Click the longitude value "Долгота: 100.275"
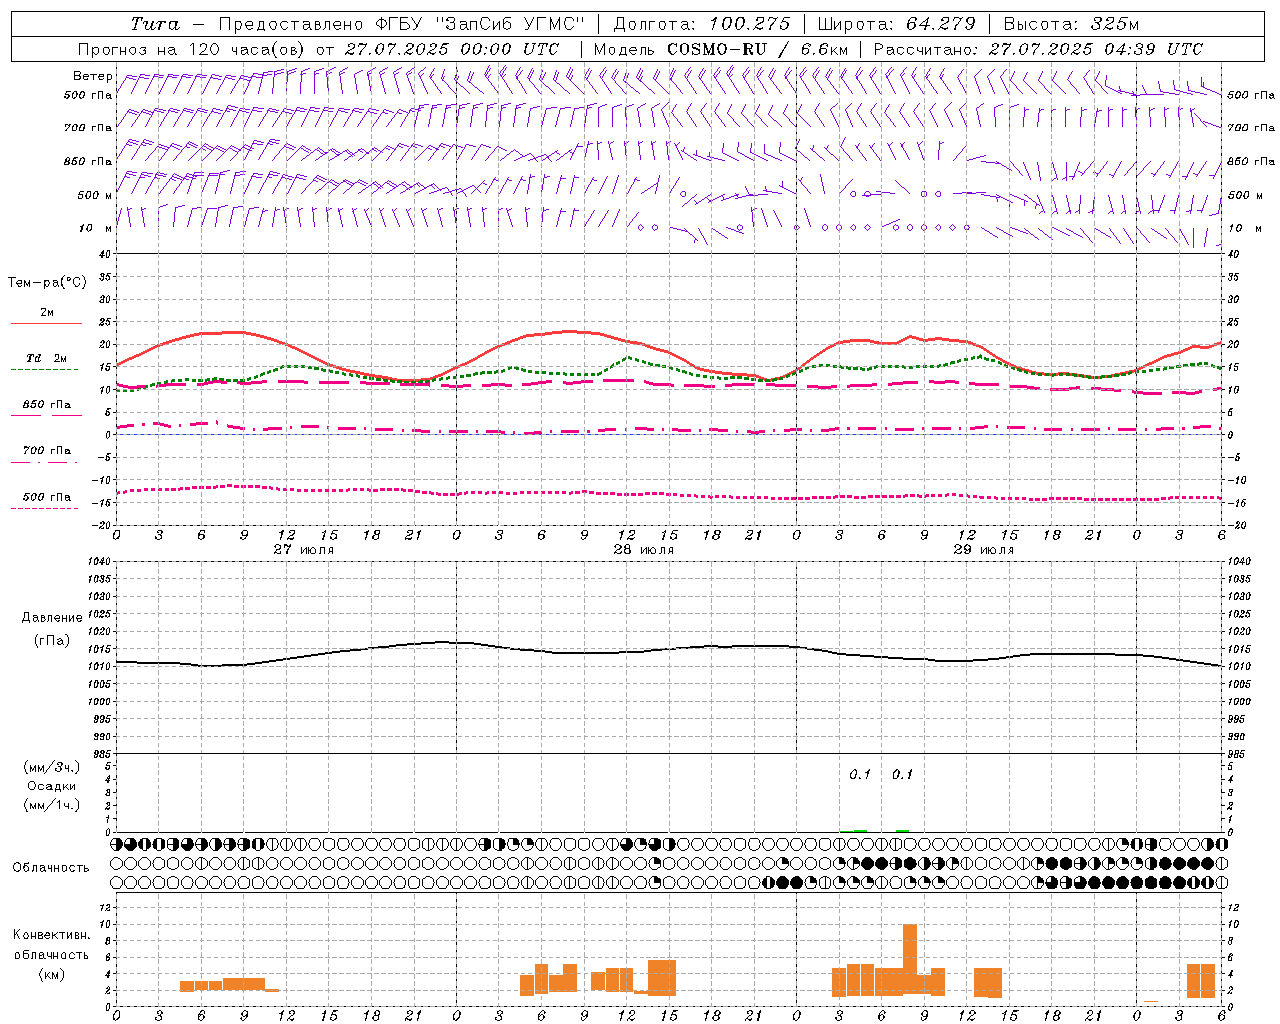Screen dimensions: 1280x1024 coord(702,24)
